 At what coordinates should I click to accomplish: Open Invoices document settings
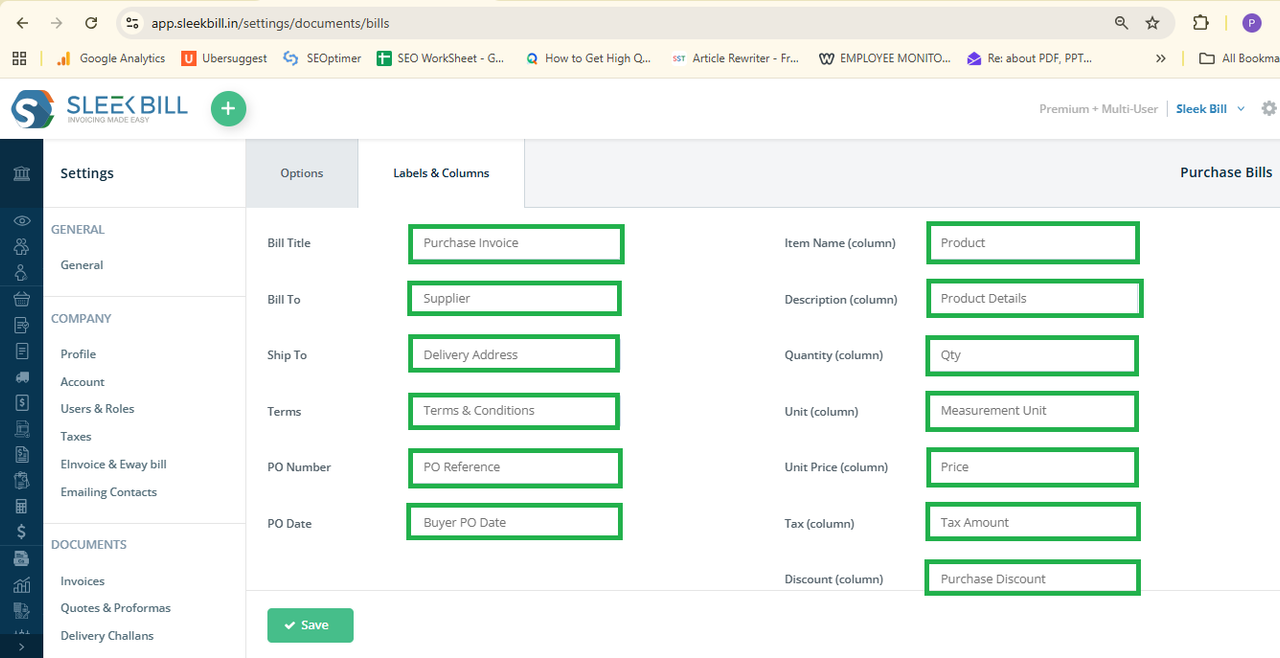pos(82,581)
